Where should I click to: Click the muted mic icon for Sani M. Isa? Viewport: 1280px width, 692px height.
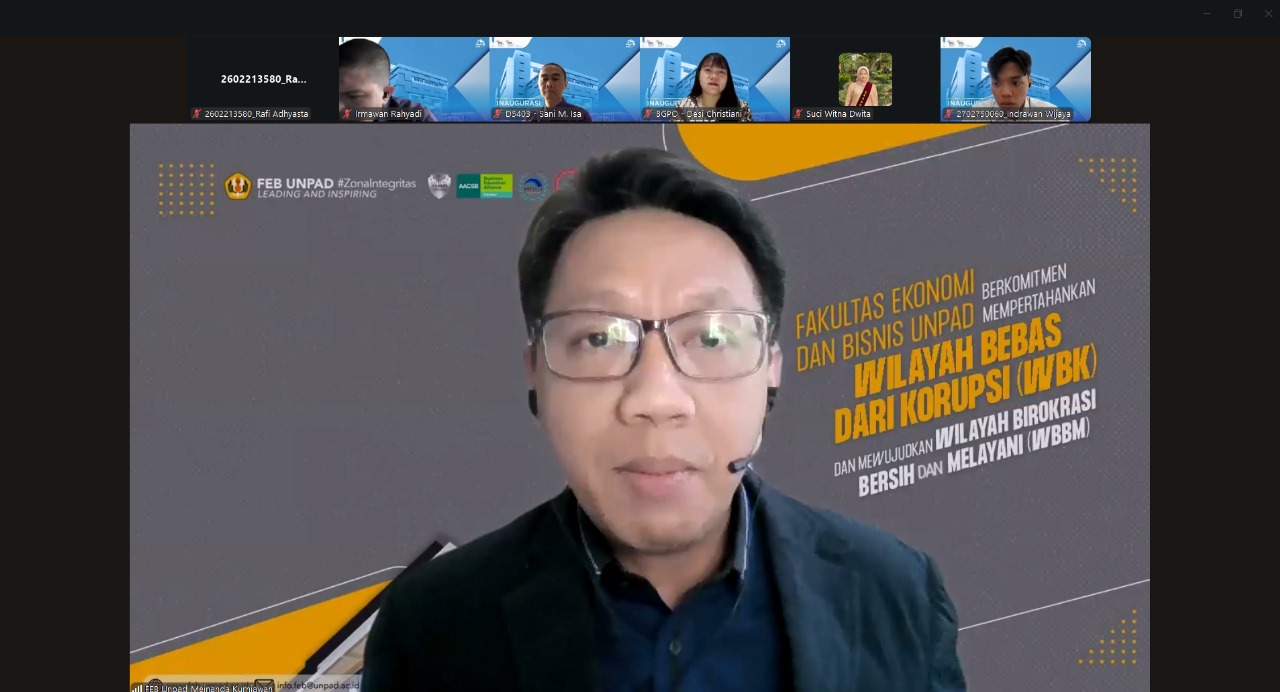(497, 114)
